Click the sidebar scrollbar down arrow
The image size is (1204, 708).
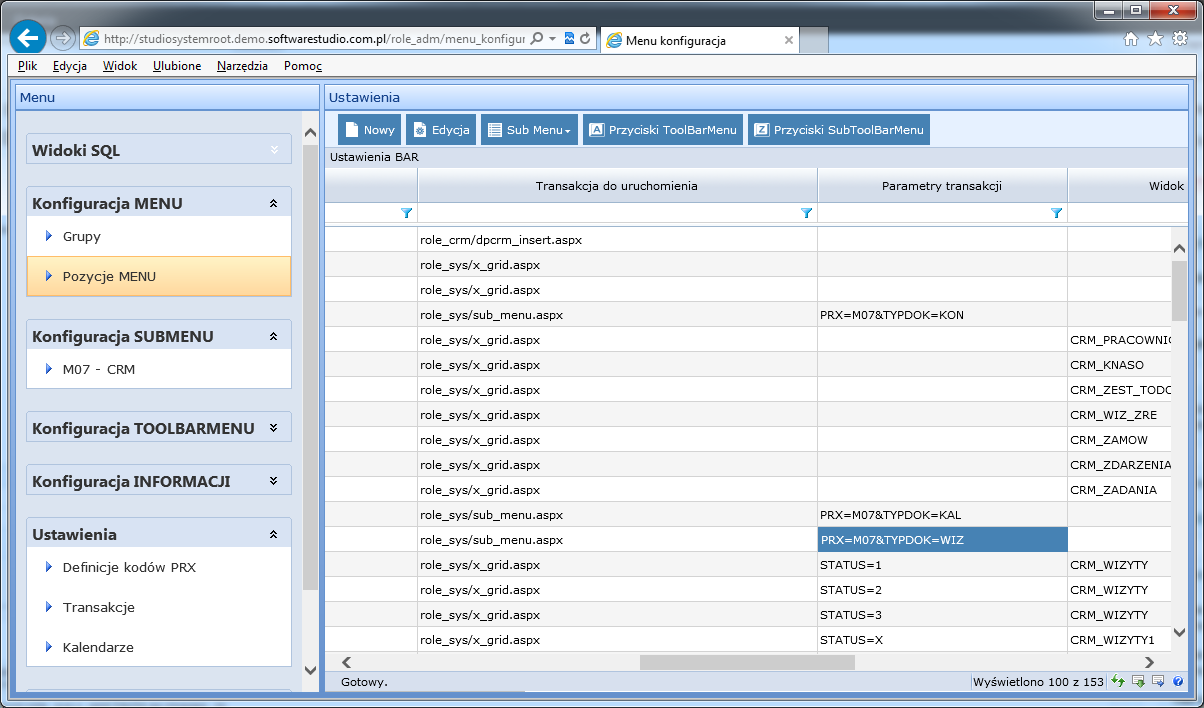click(x=310, y=670)
